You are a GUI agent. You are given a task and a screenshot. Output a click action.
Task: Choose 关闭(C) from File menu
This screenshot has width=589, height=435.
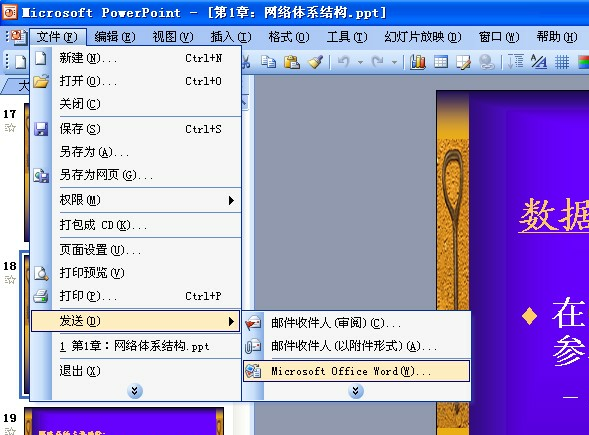coord(135,104)
